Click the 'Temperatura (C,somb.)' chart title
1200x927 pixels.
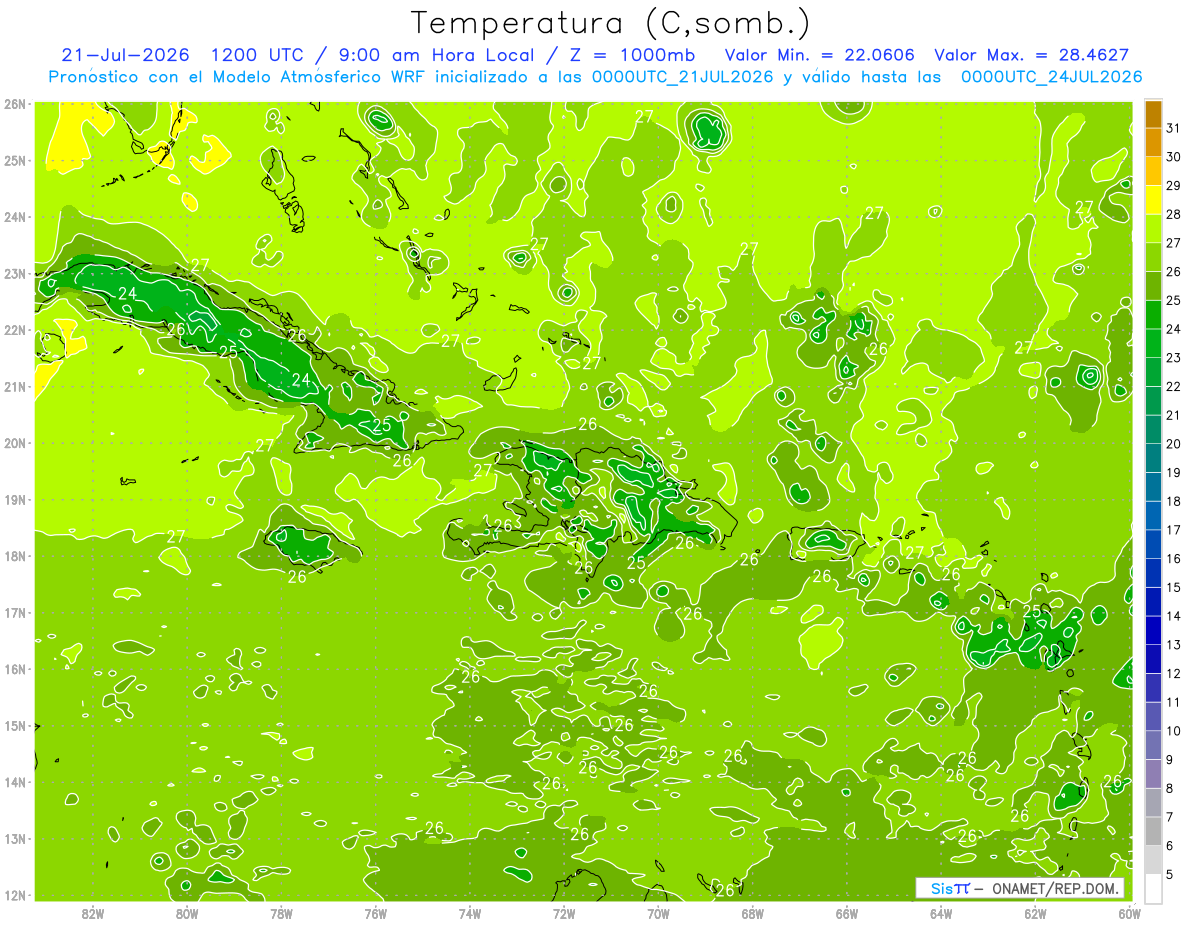pos(611,23)
